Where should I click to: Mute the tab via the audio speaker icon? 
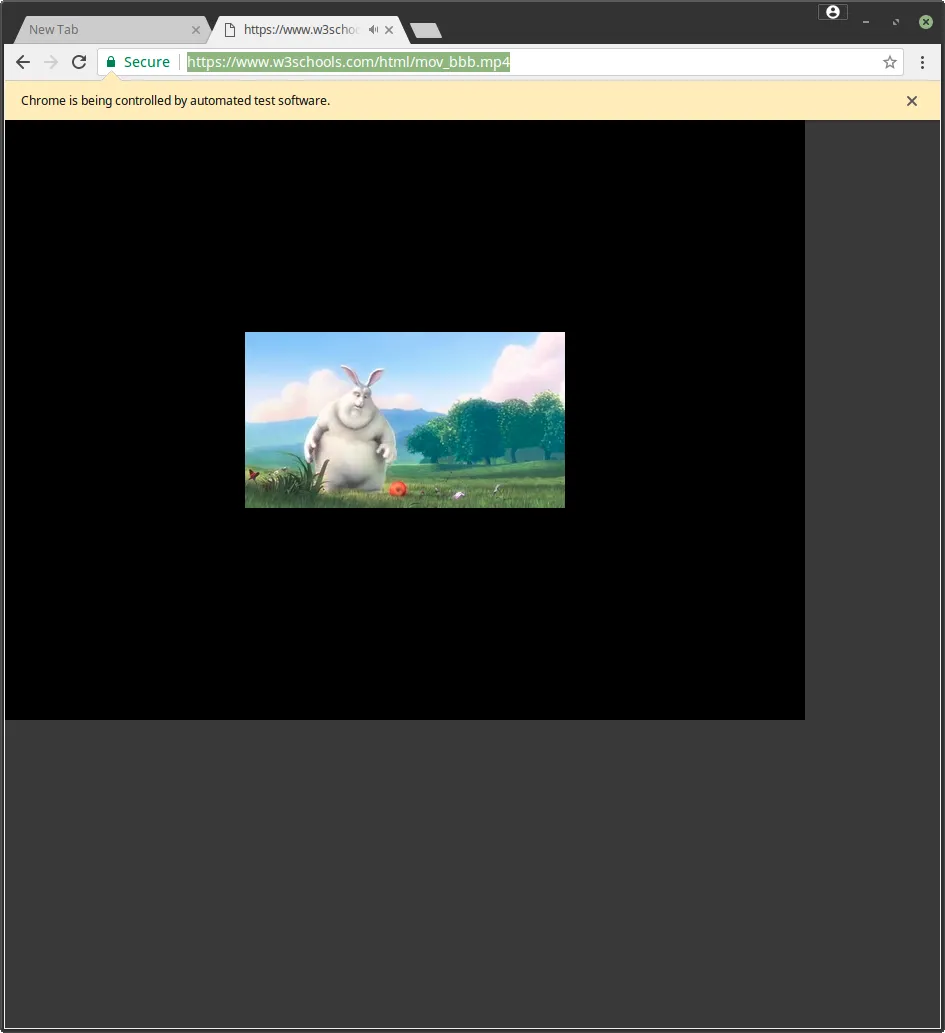[374, 30]
